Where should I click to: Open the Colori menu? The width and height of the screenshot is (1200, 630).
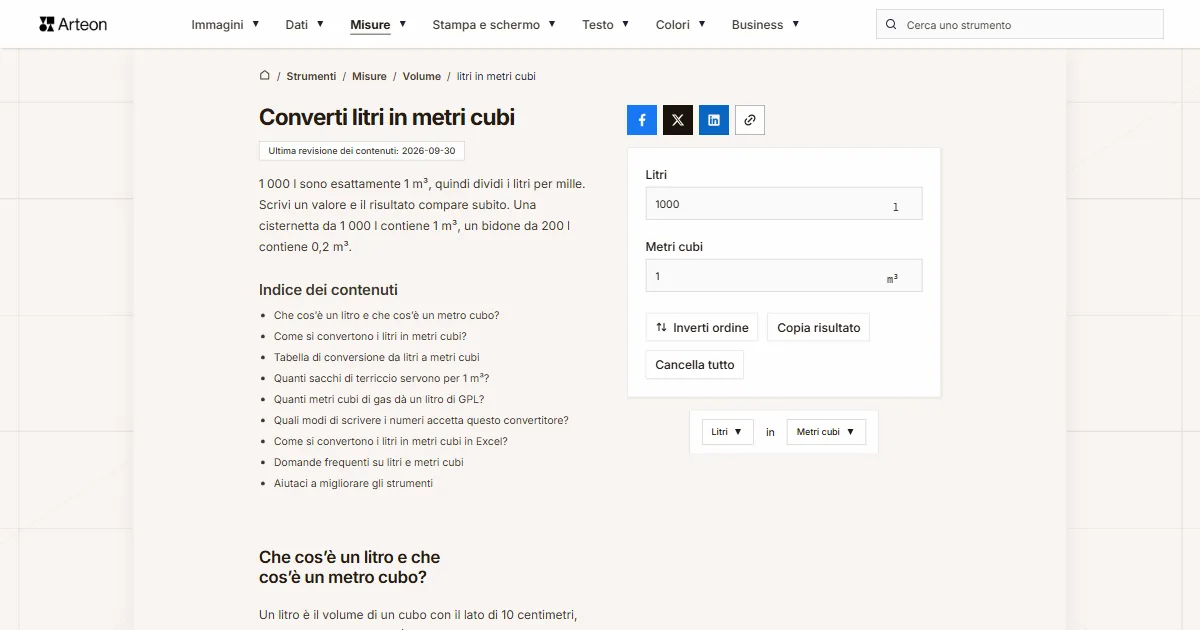coord(681,25)
